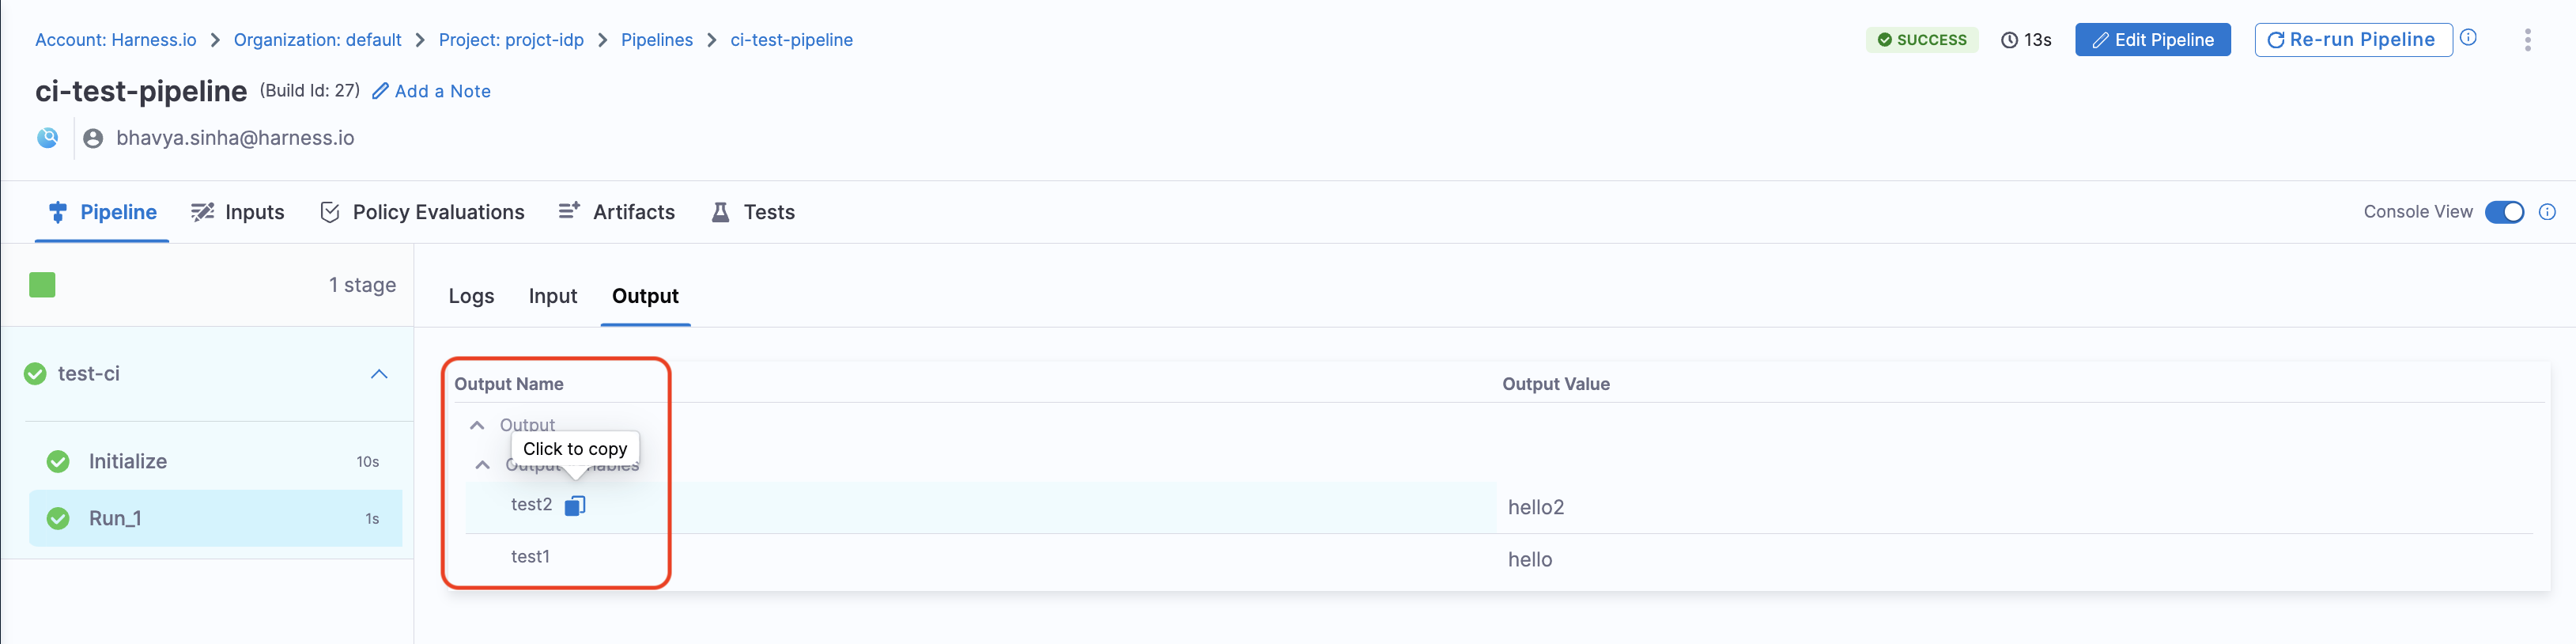2576x644 pixels.
Task: Click the green stage status square
Action: [x=42, y=285]
